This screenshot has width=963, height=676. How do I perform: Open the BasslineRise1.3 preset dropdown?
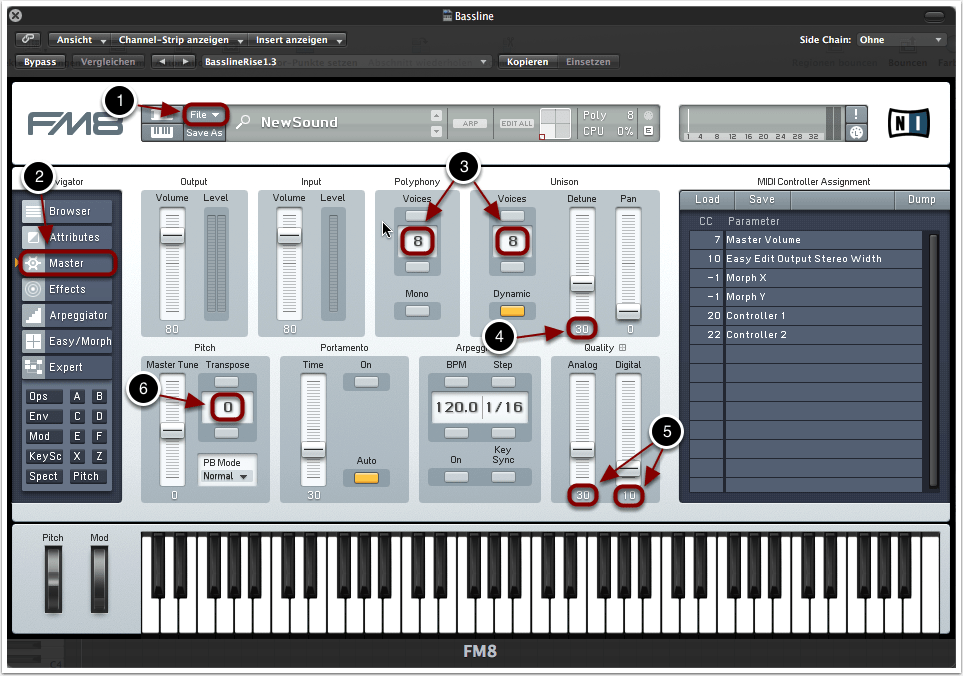(346, 62)
